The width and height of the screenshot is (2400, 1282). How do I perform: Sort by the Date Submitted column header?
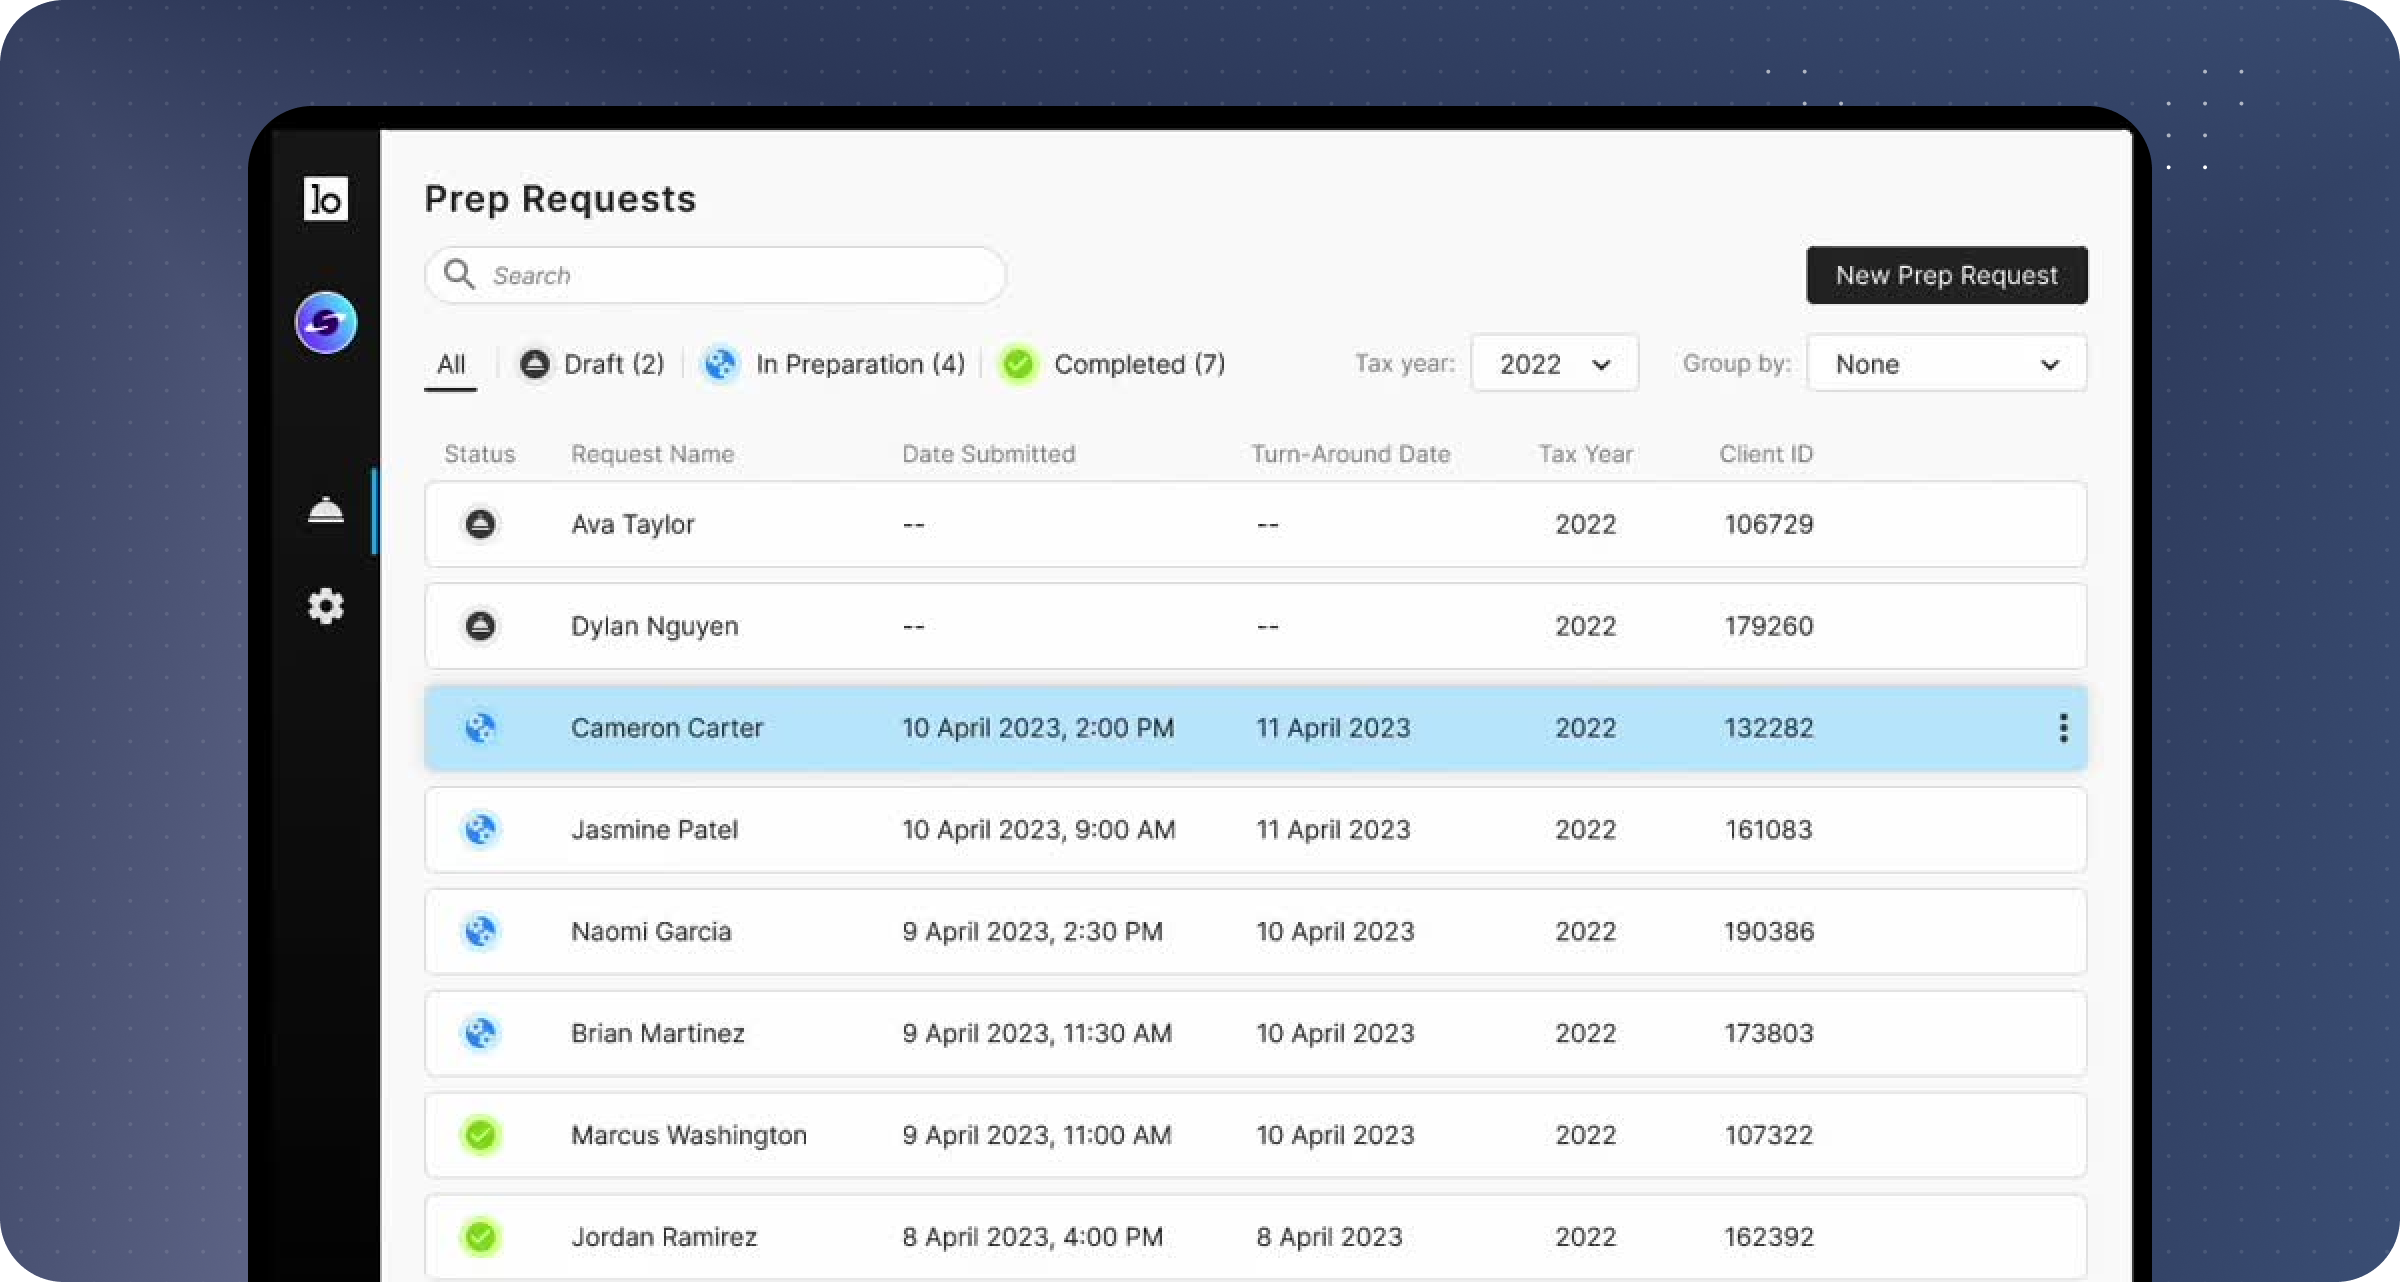pyautogui.click(x=988, y=454)
